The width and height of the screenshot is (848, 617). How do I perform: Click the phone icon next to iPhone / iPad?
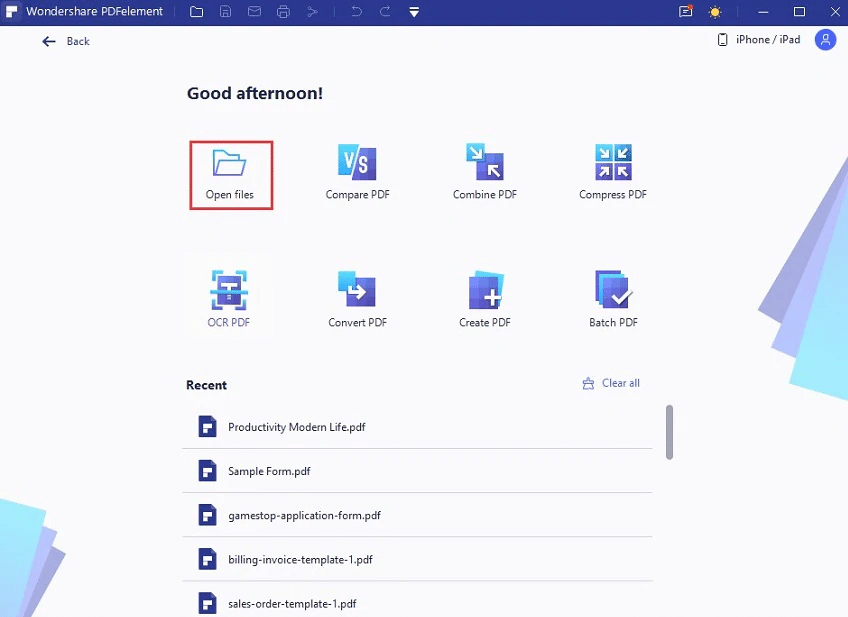pos(723,39)
